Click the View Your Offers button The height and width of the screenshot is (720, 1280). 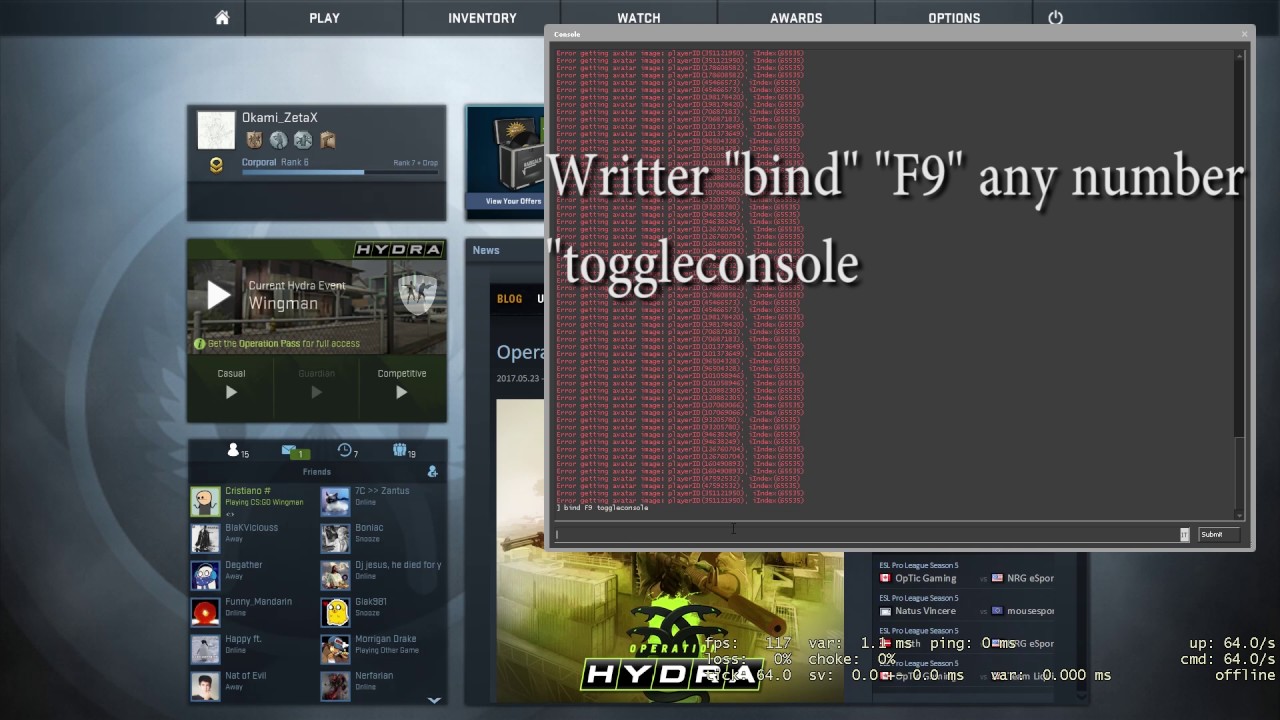[x=513, y=201]
